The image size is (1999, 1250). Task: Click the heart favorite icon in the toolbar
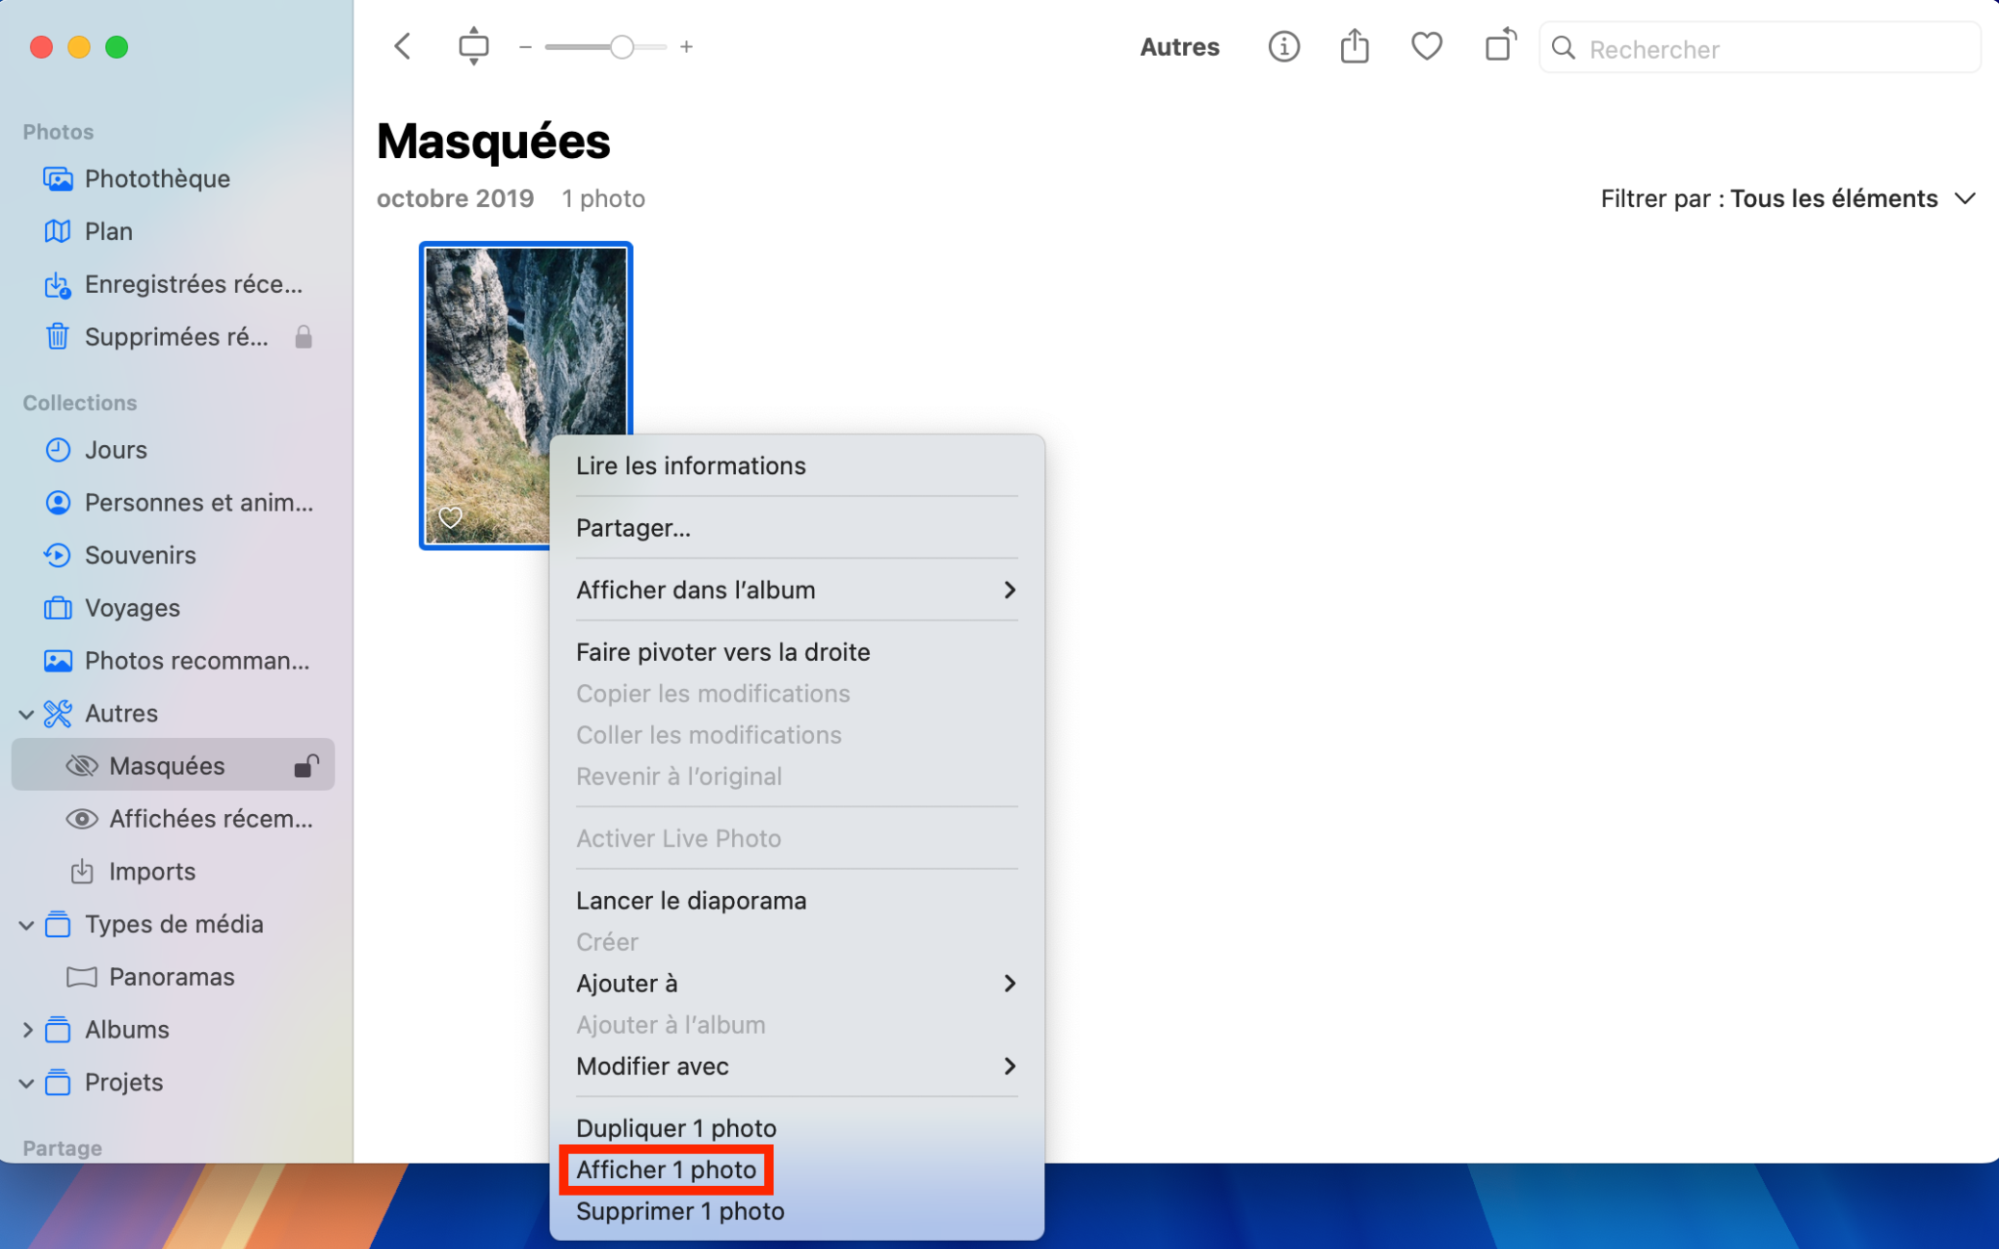click(1426, 46)
